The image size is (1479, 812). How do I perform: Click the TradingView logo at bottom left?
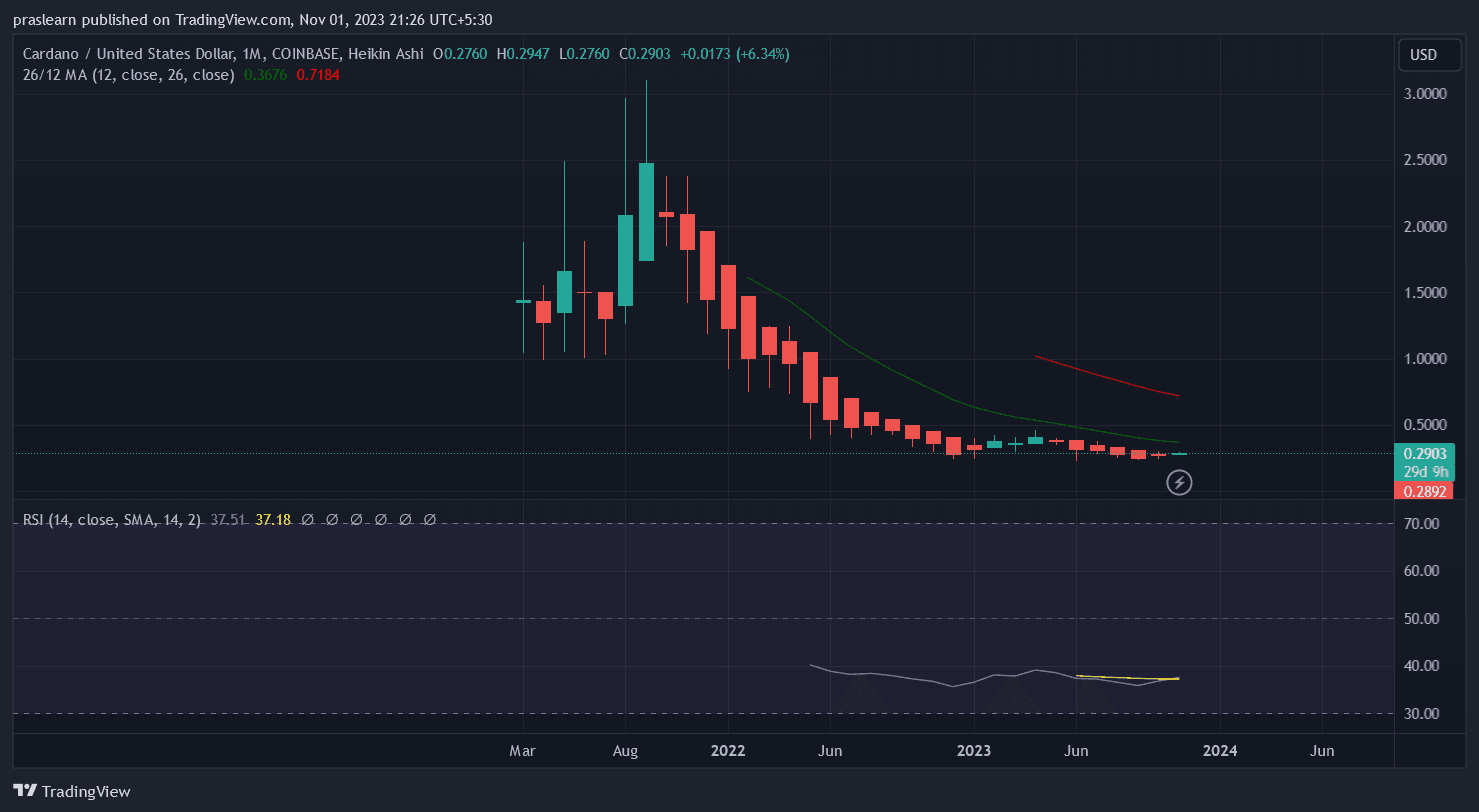pyautogui.click(x=71, y=791)
